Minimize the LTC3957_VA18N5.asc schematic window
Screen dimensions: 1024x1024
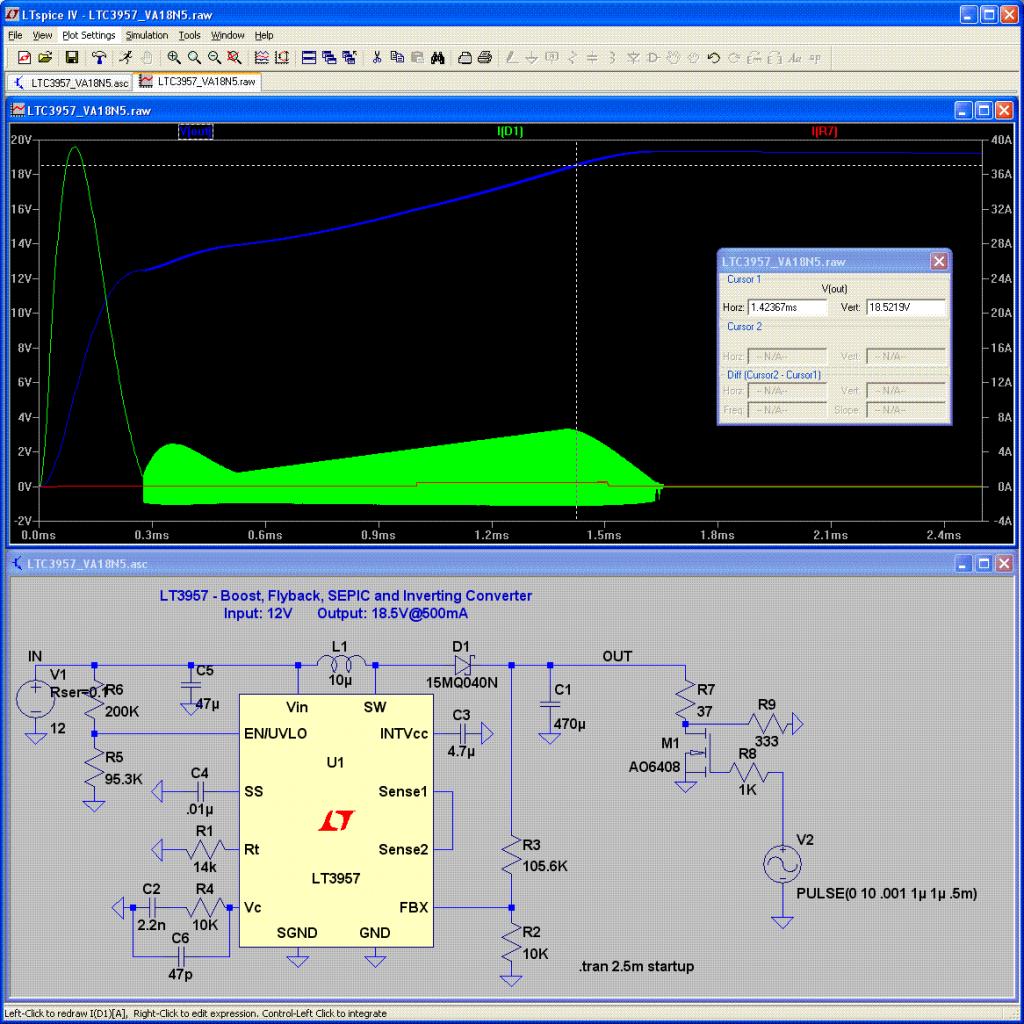click(963, 564)
